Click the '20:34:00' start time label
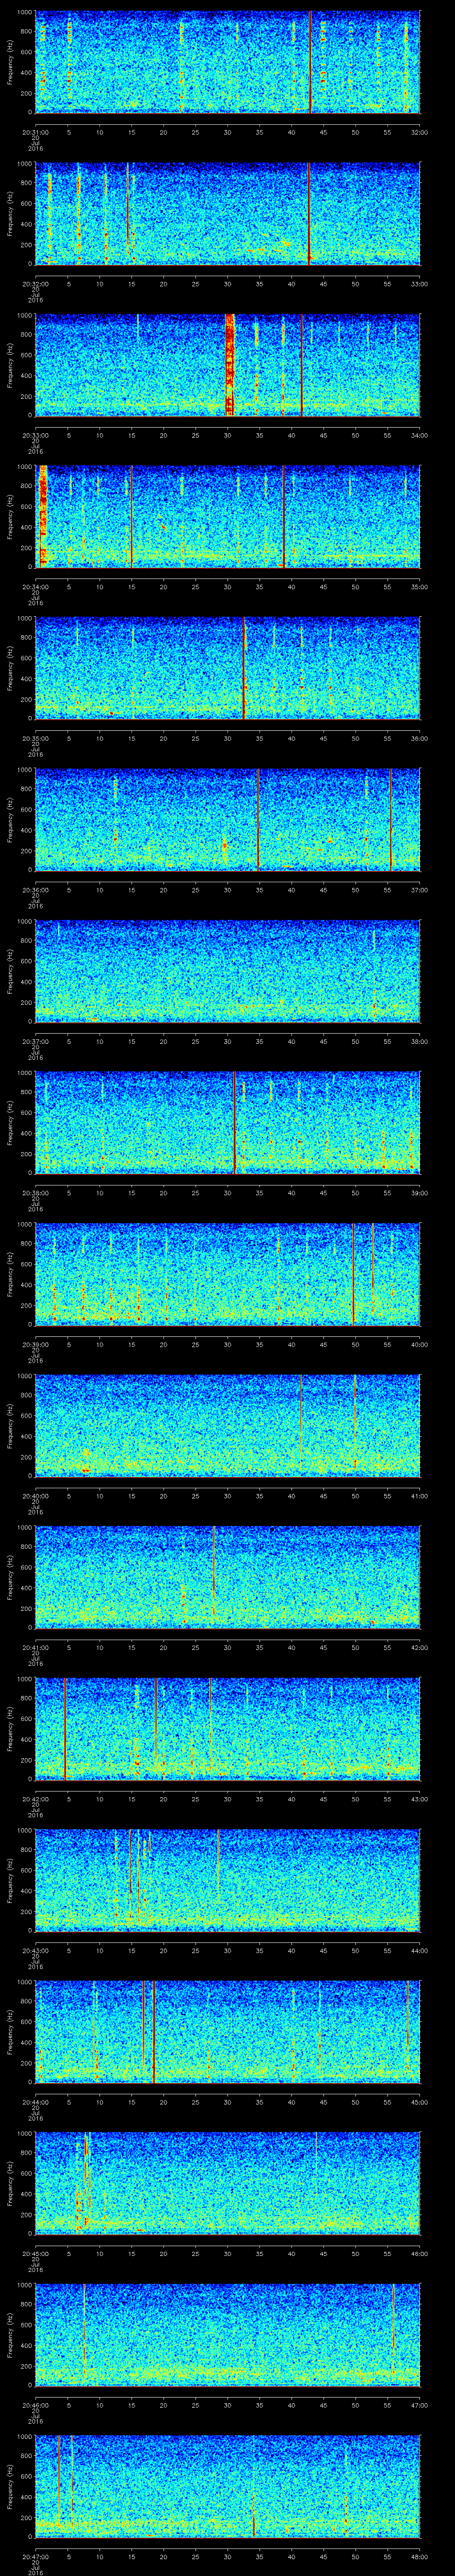 35,587
